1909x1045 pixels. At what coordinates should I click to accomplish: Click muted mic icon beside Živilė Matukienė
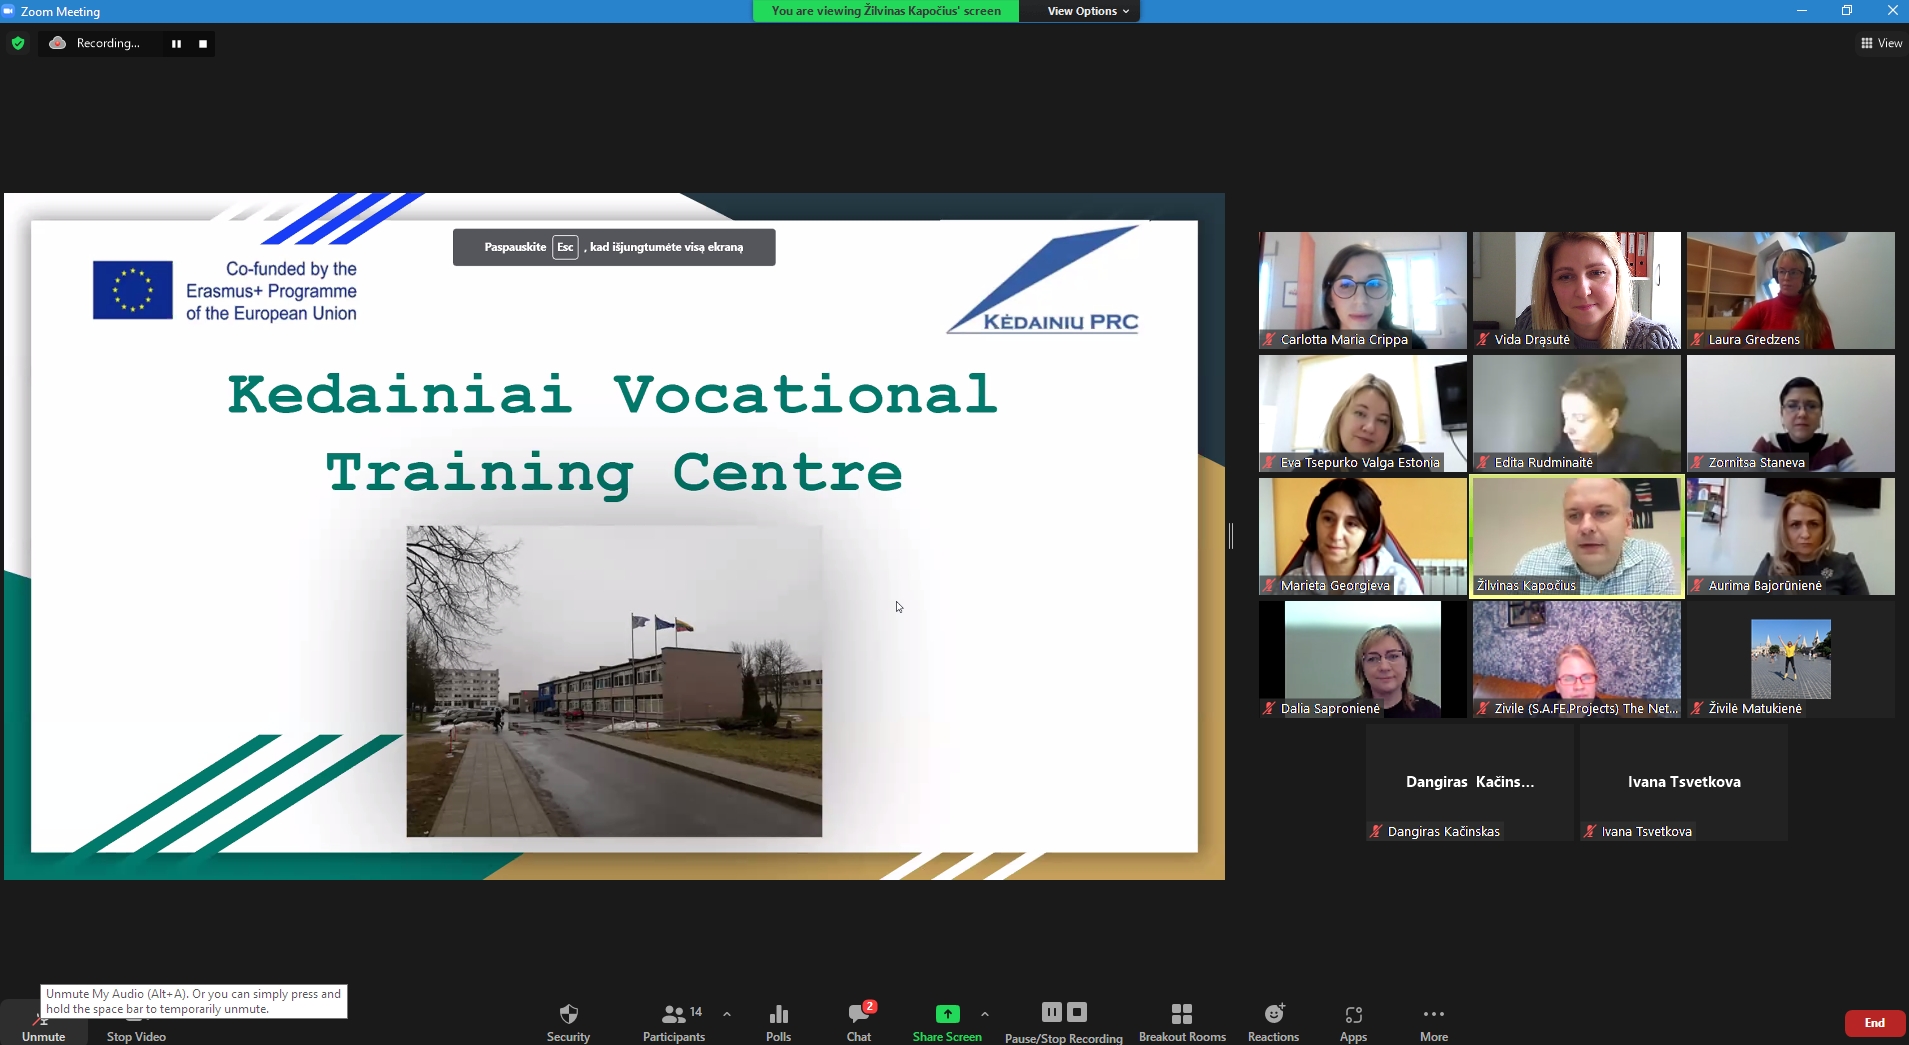(1697, 709)
